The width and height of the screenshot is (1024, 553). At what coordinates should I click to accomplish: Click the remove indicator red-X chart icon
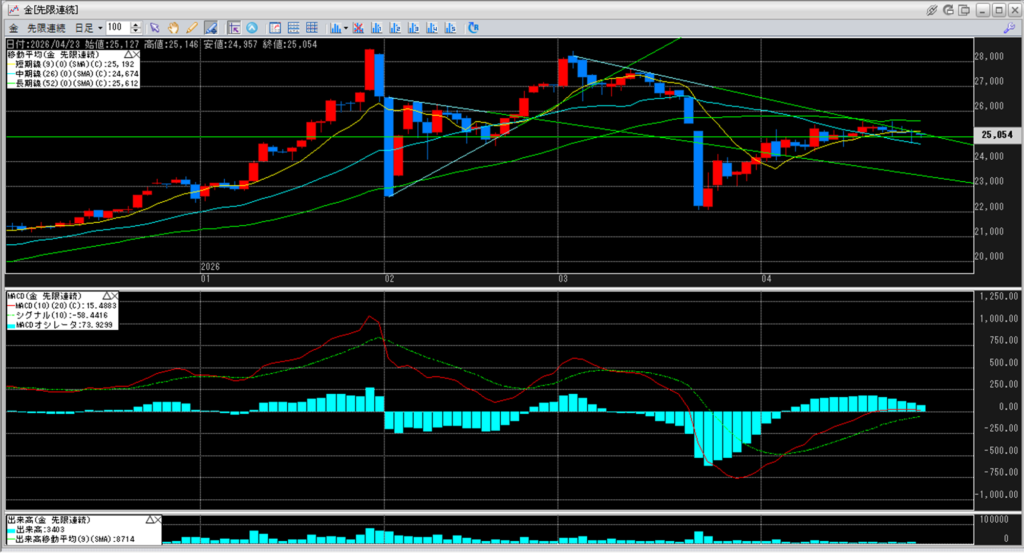[358, 28]
